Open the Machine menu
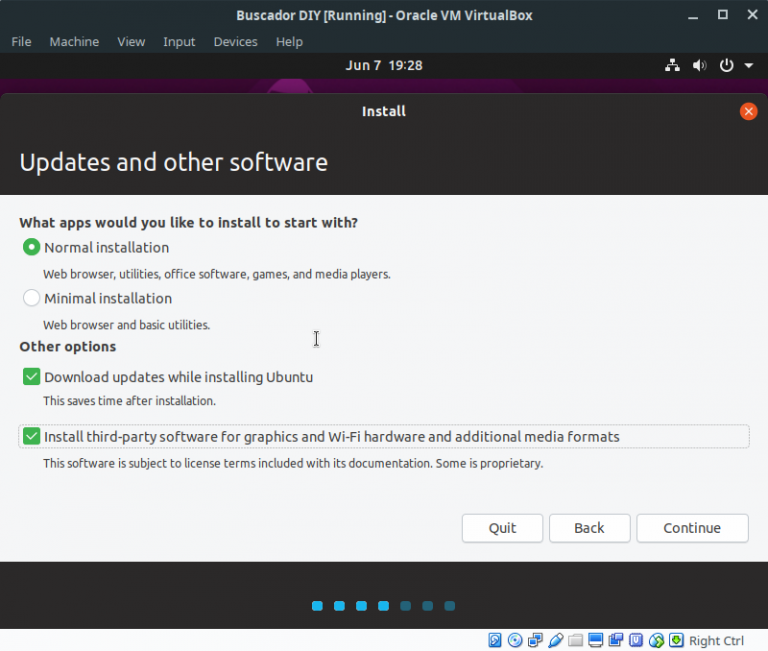This screenshot has height=651, width=768. click(x=74, y=41)
